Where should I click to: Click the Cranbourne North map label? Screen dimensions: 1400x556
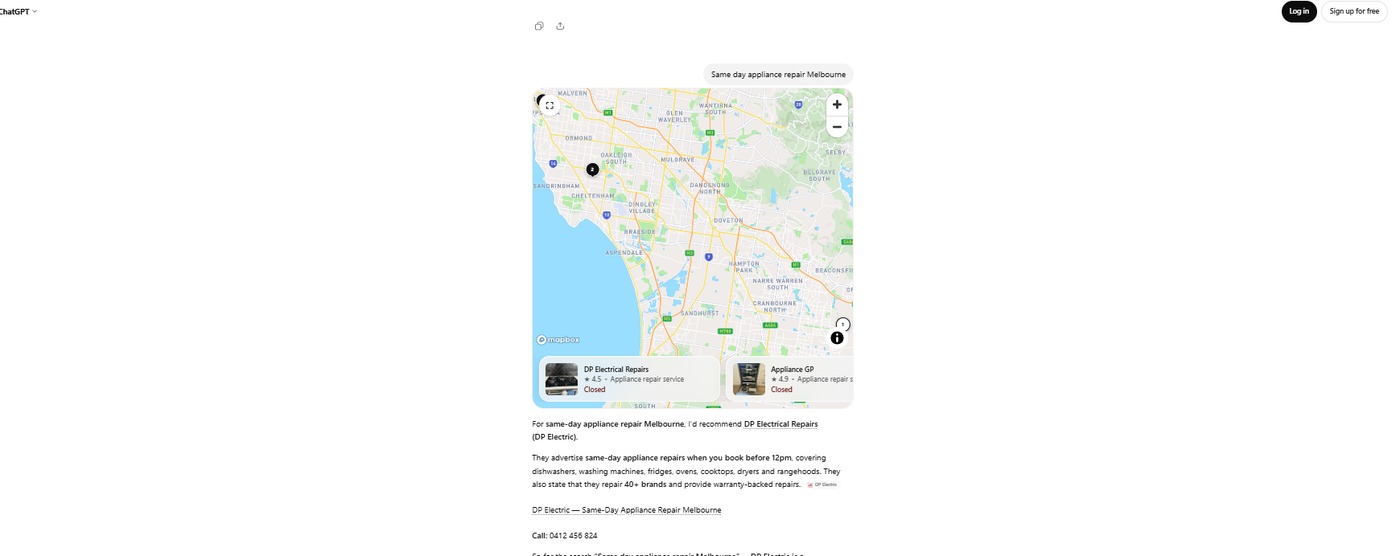point(772,305)
